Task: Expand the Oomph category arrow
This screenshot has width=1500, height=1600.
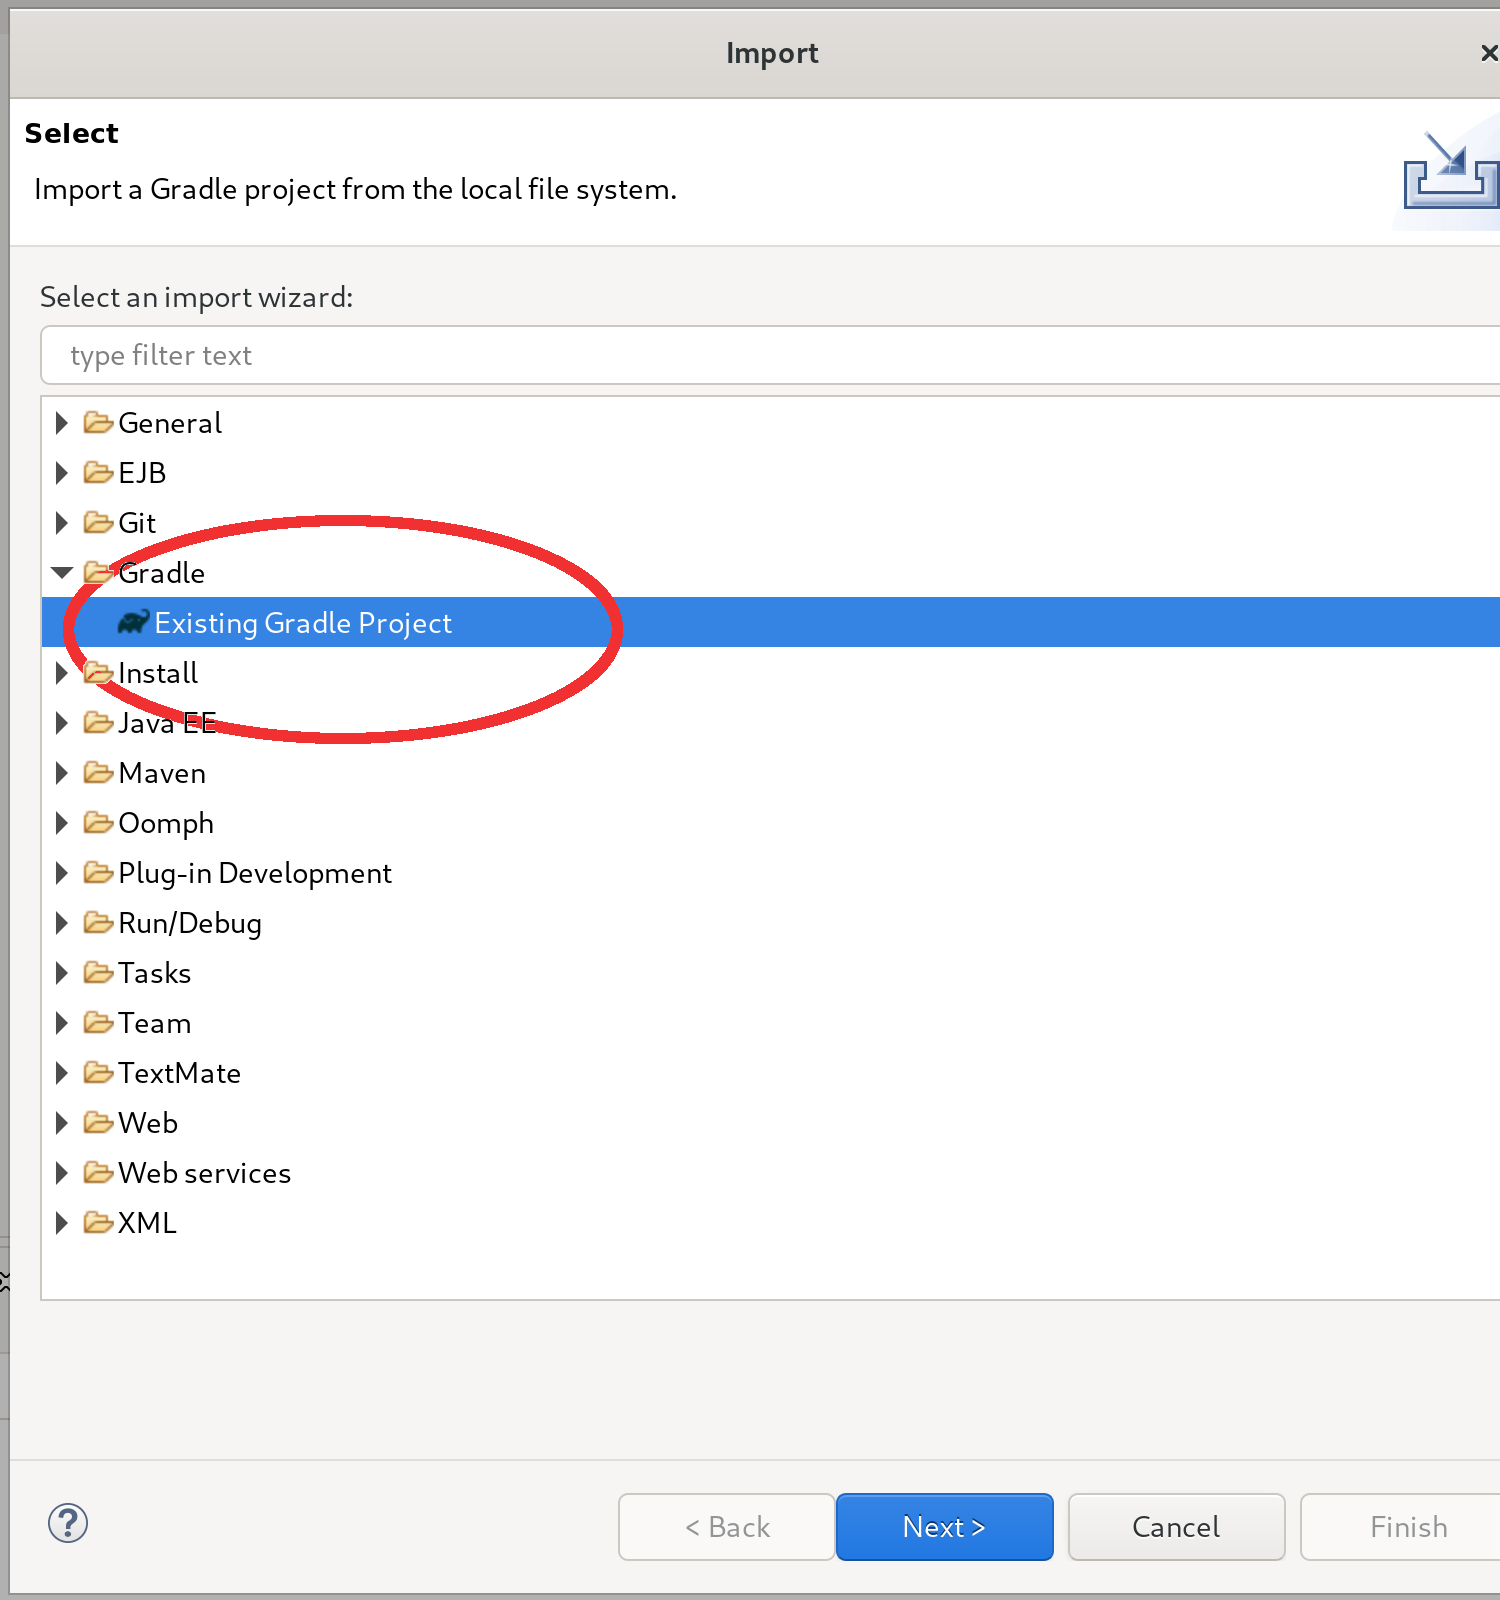Action: click(x=61, y=823)
